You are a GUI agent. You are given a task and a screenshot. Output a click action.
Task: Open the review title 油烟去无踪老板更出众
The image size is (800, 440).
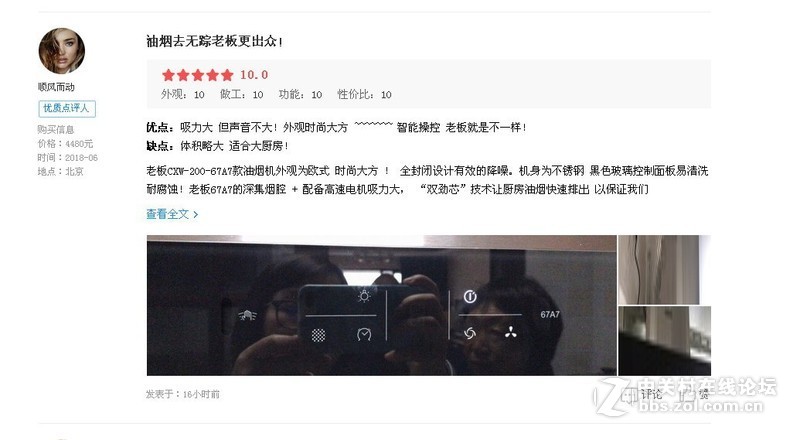[214, 41]
